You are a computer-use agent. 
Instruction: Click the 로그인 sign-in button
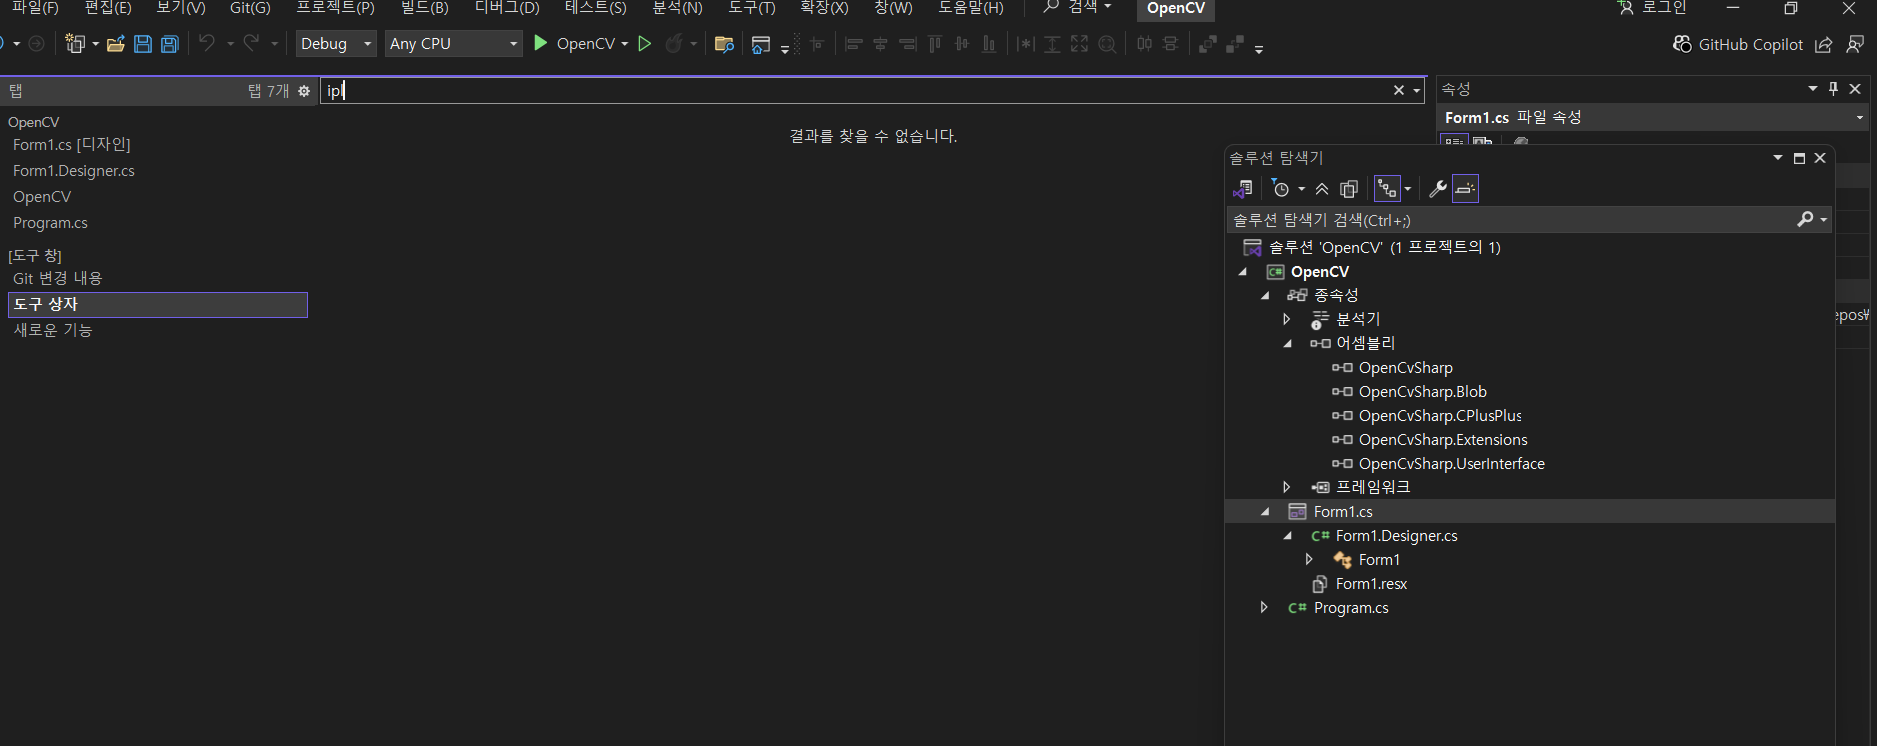[1652, 8]
